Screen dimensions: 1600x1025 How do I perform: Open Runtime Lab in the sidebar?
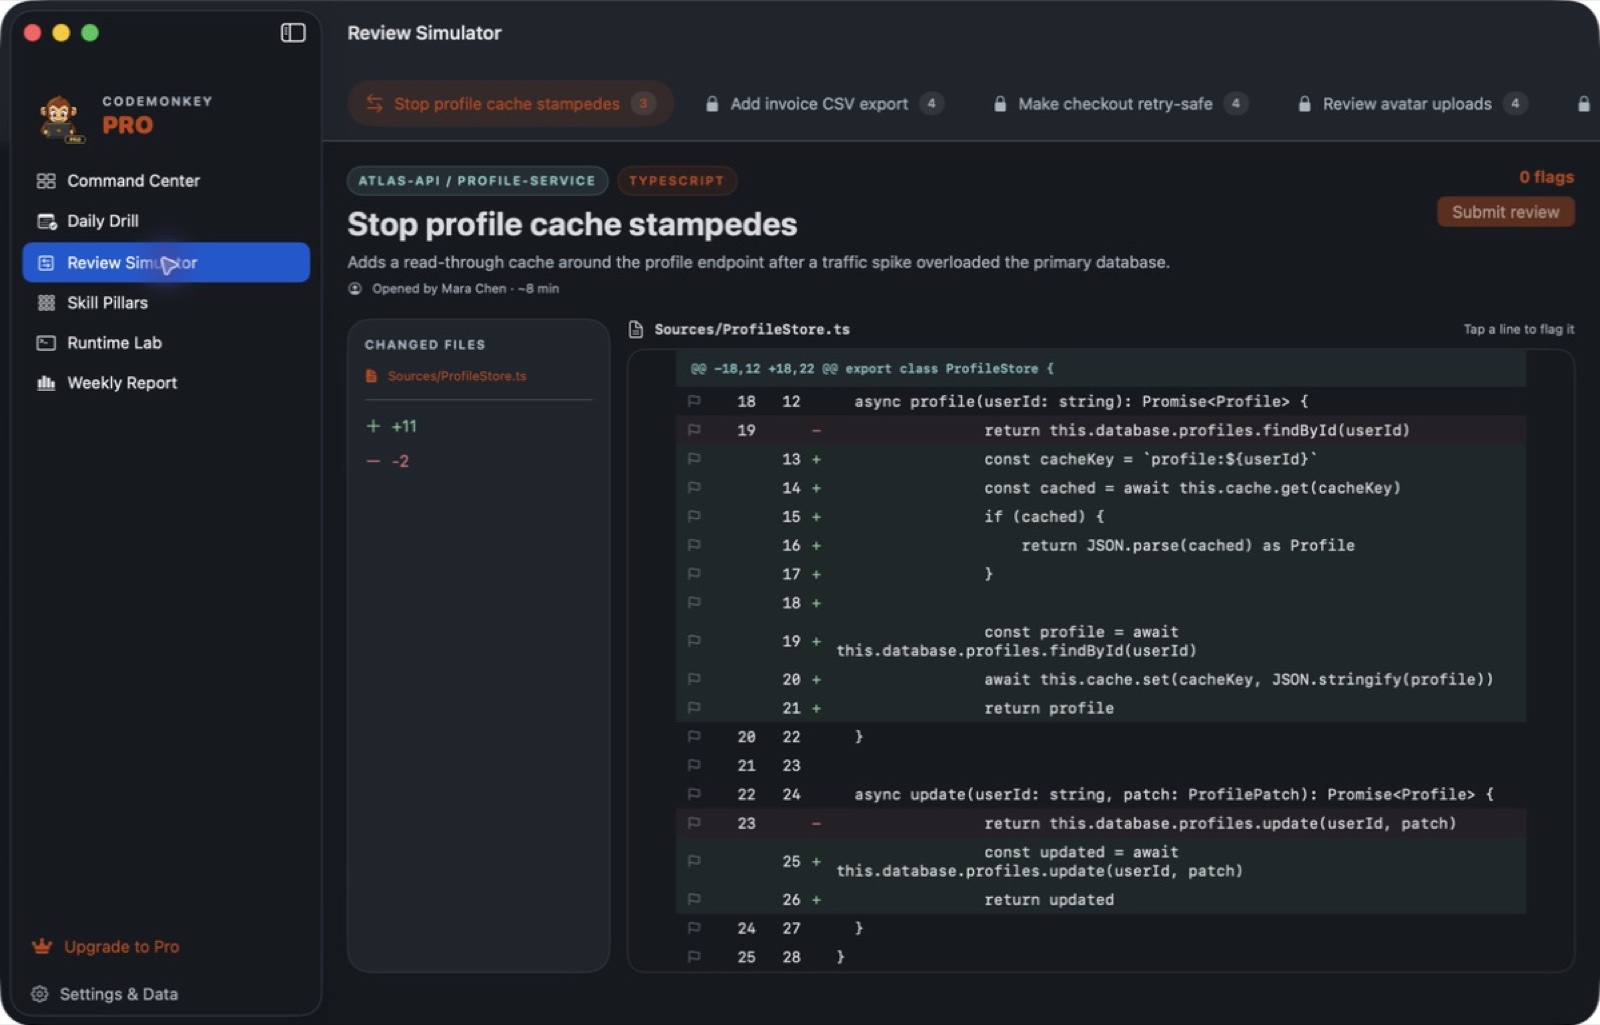point(166,343)
